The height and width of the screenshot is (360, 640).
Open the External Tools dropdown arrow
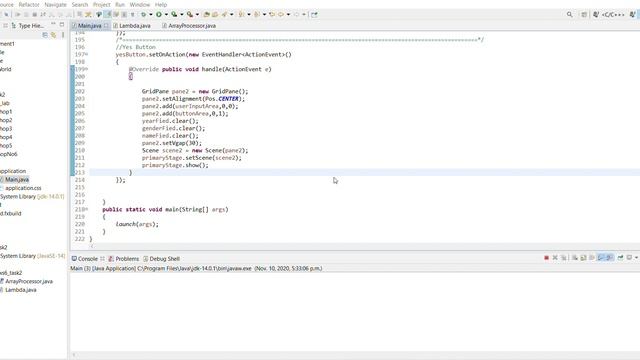pos(197,14)
